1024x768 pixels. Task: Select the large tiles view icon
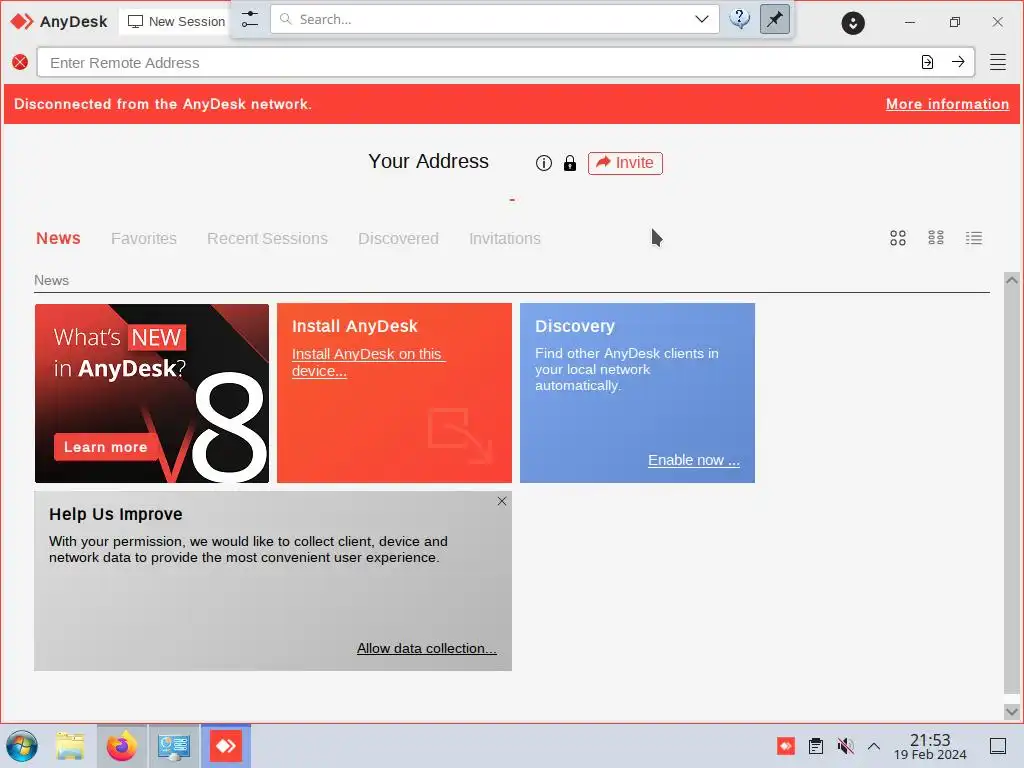[897, 238]
